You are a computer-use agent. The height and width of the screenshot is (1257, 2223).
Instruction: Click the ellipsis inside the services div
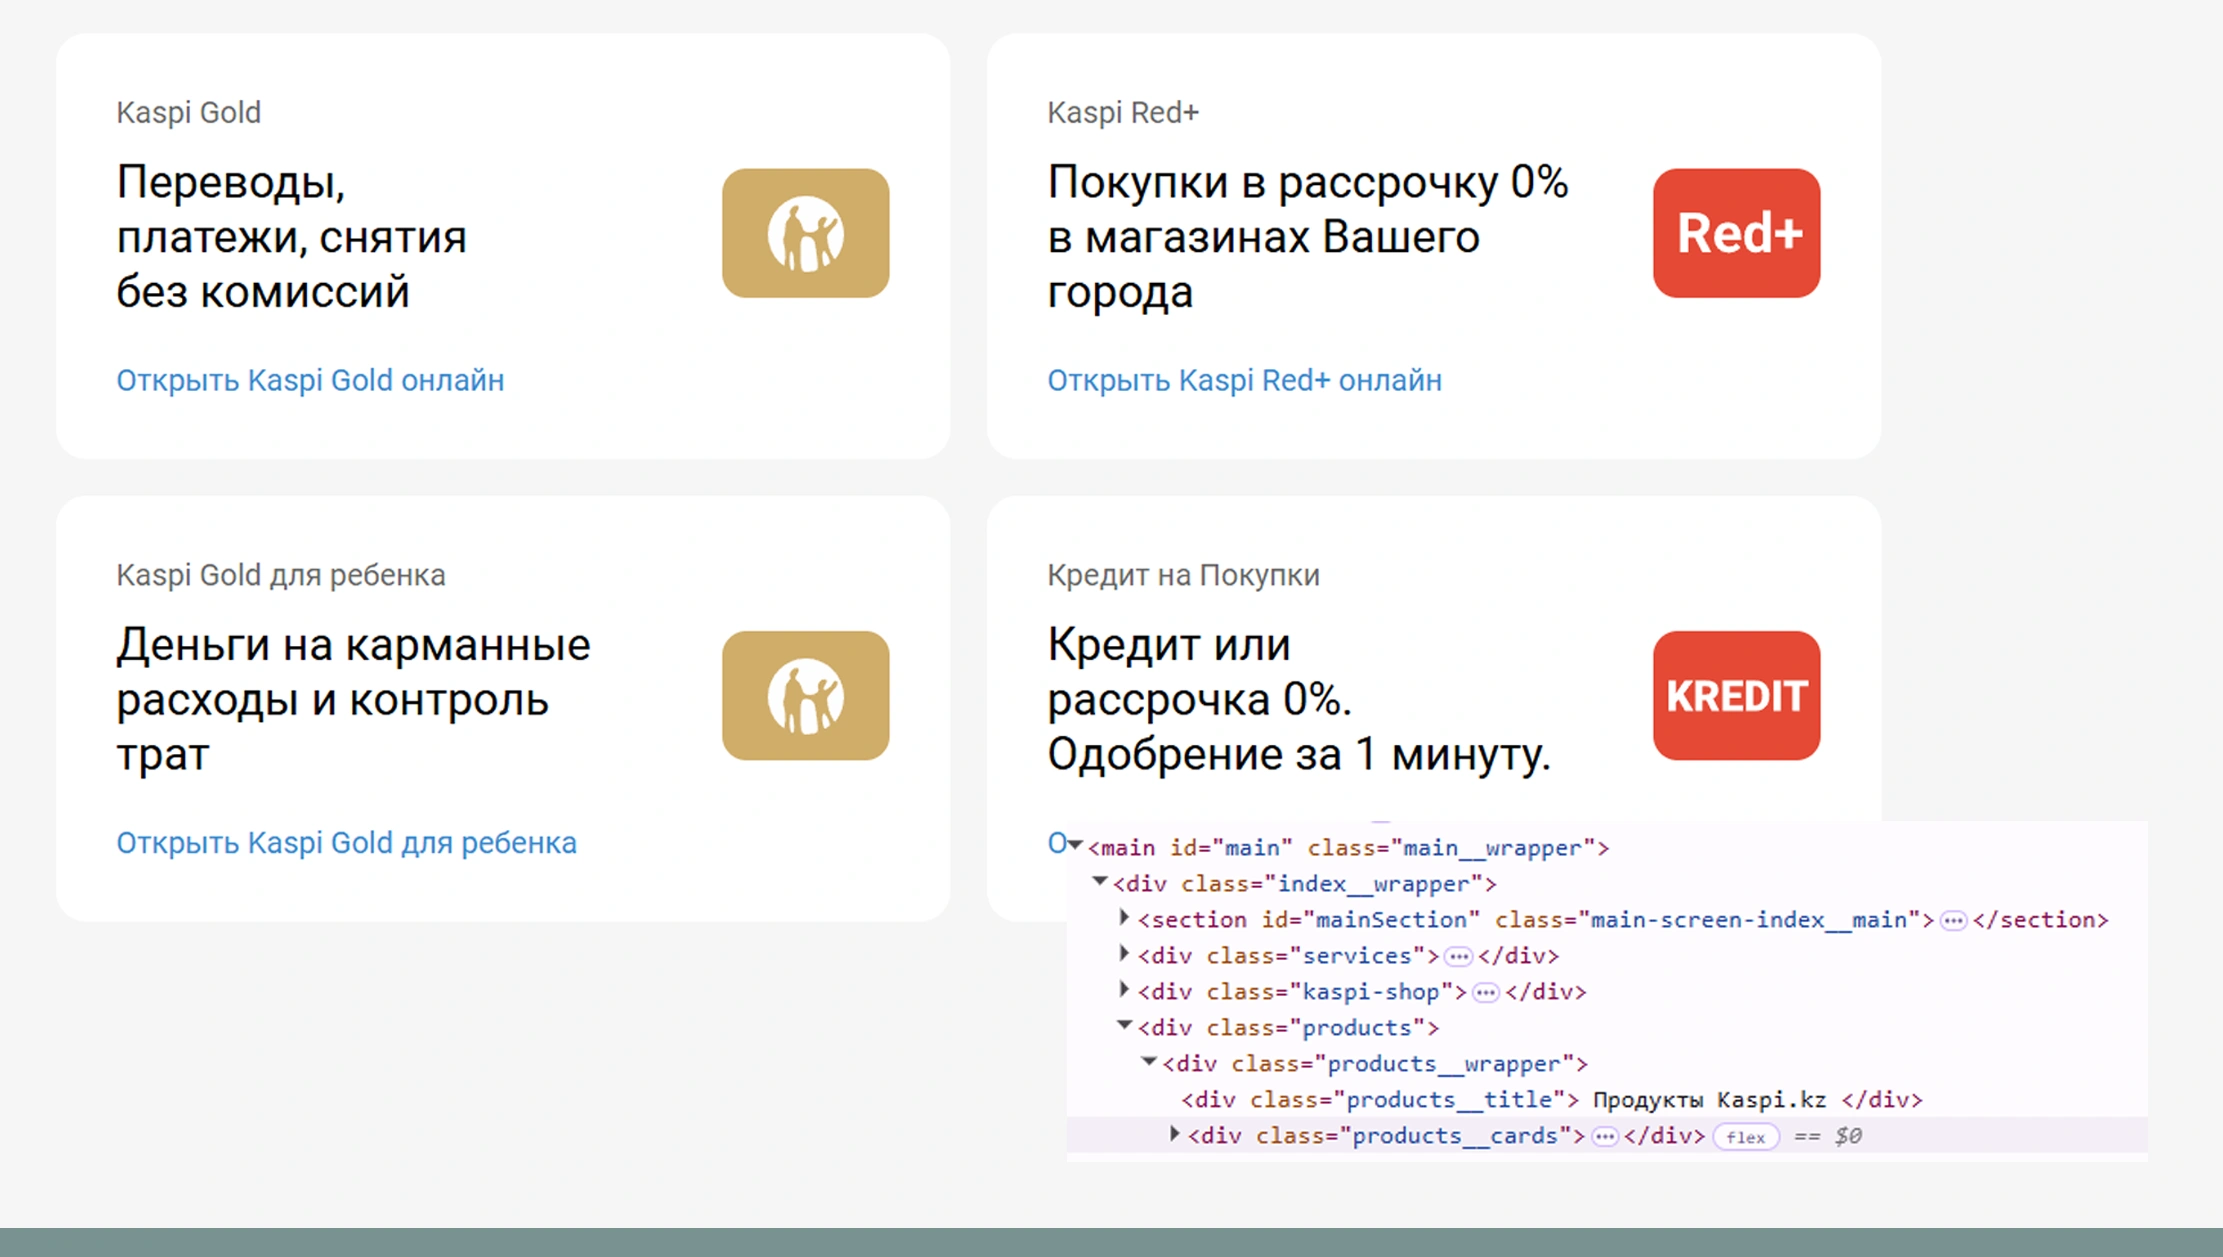(1459, 957)
